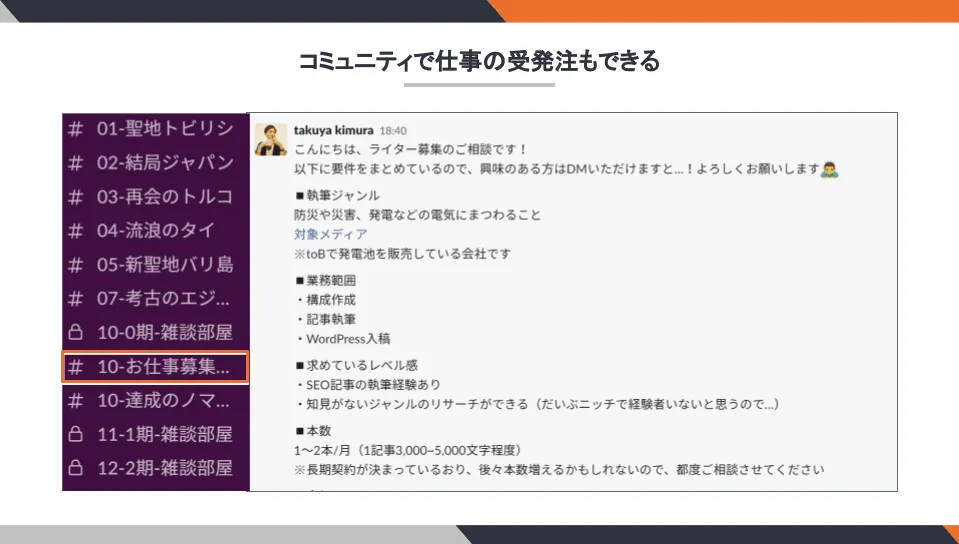Click the lock icon beside 11-1期-雑談部屋

75,434
